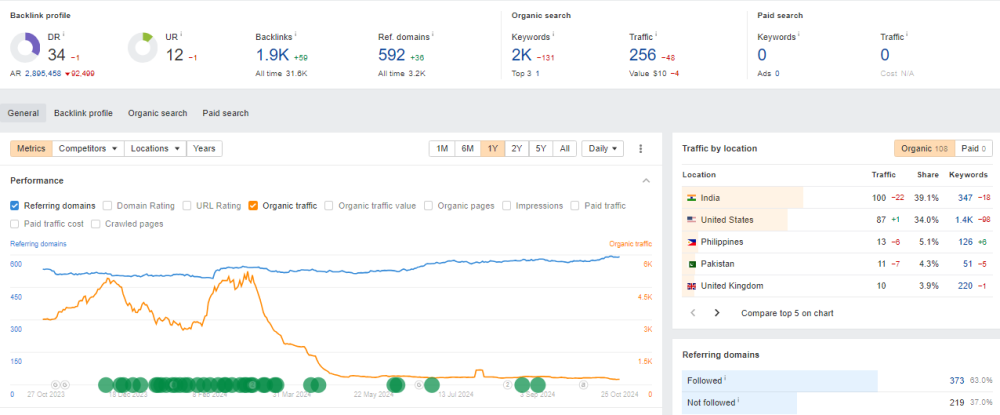Open the Locations dropdown
Image resolution: width=1000 pixels, height=415 pixels.
point(156,149)
